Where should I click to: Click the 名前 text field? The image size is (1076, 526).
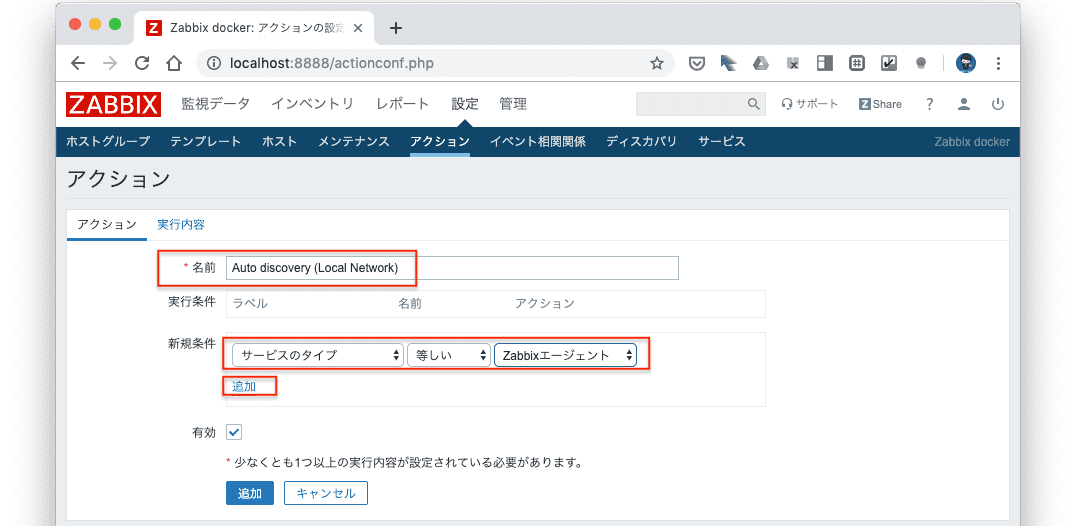pyautogui.click(x=452, y=268)
